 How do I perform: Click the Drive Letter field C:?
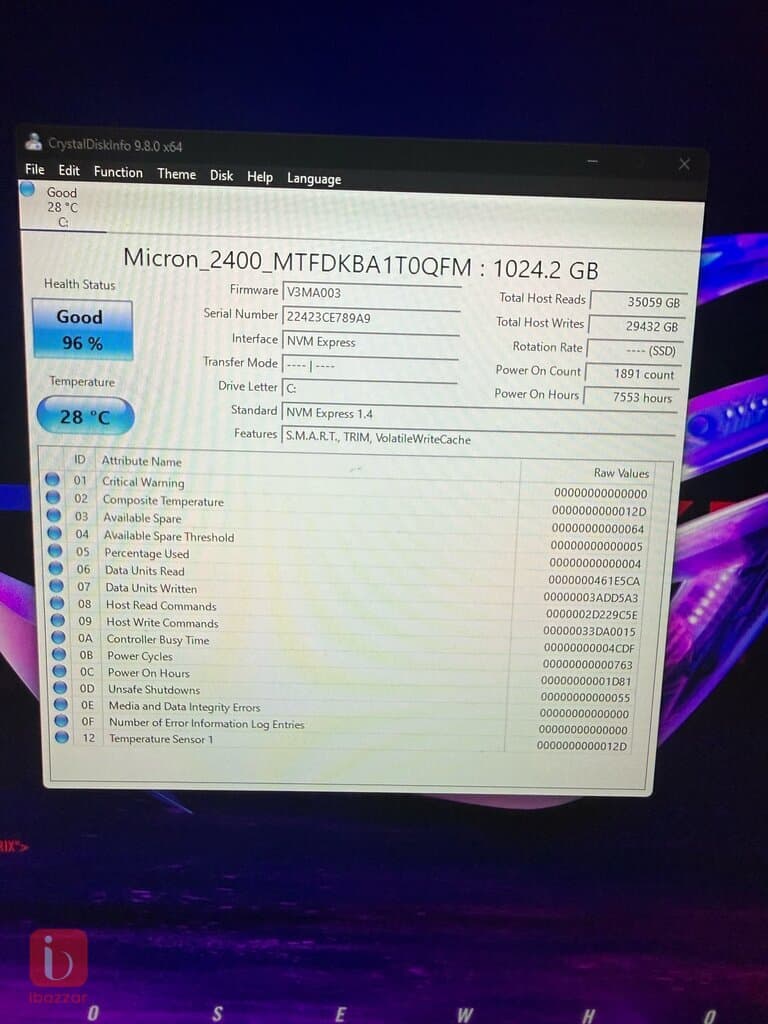coord(370,389)
